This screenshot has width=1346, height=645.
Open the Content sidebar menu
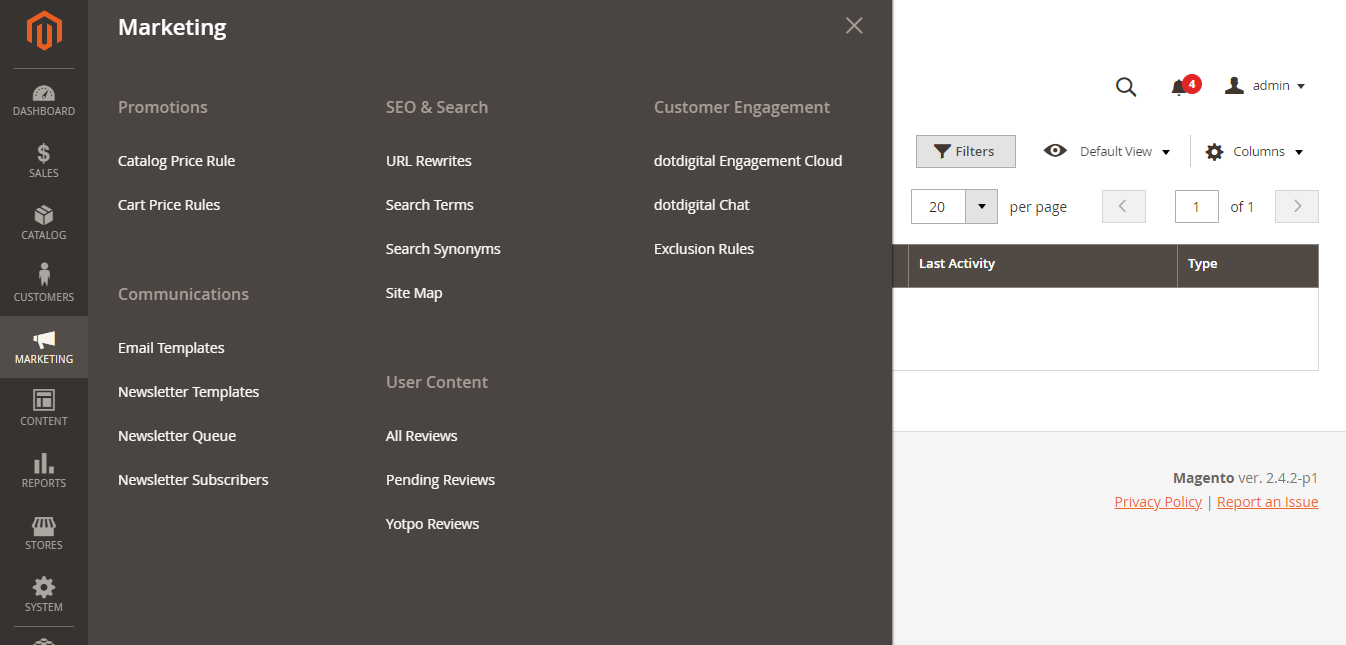click(x=44, y=410)
